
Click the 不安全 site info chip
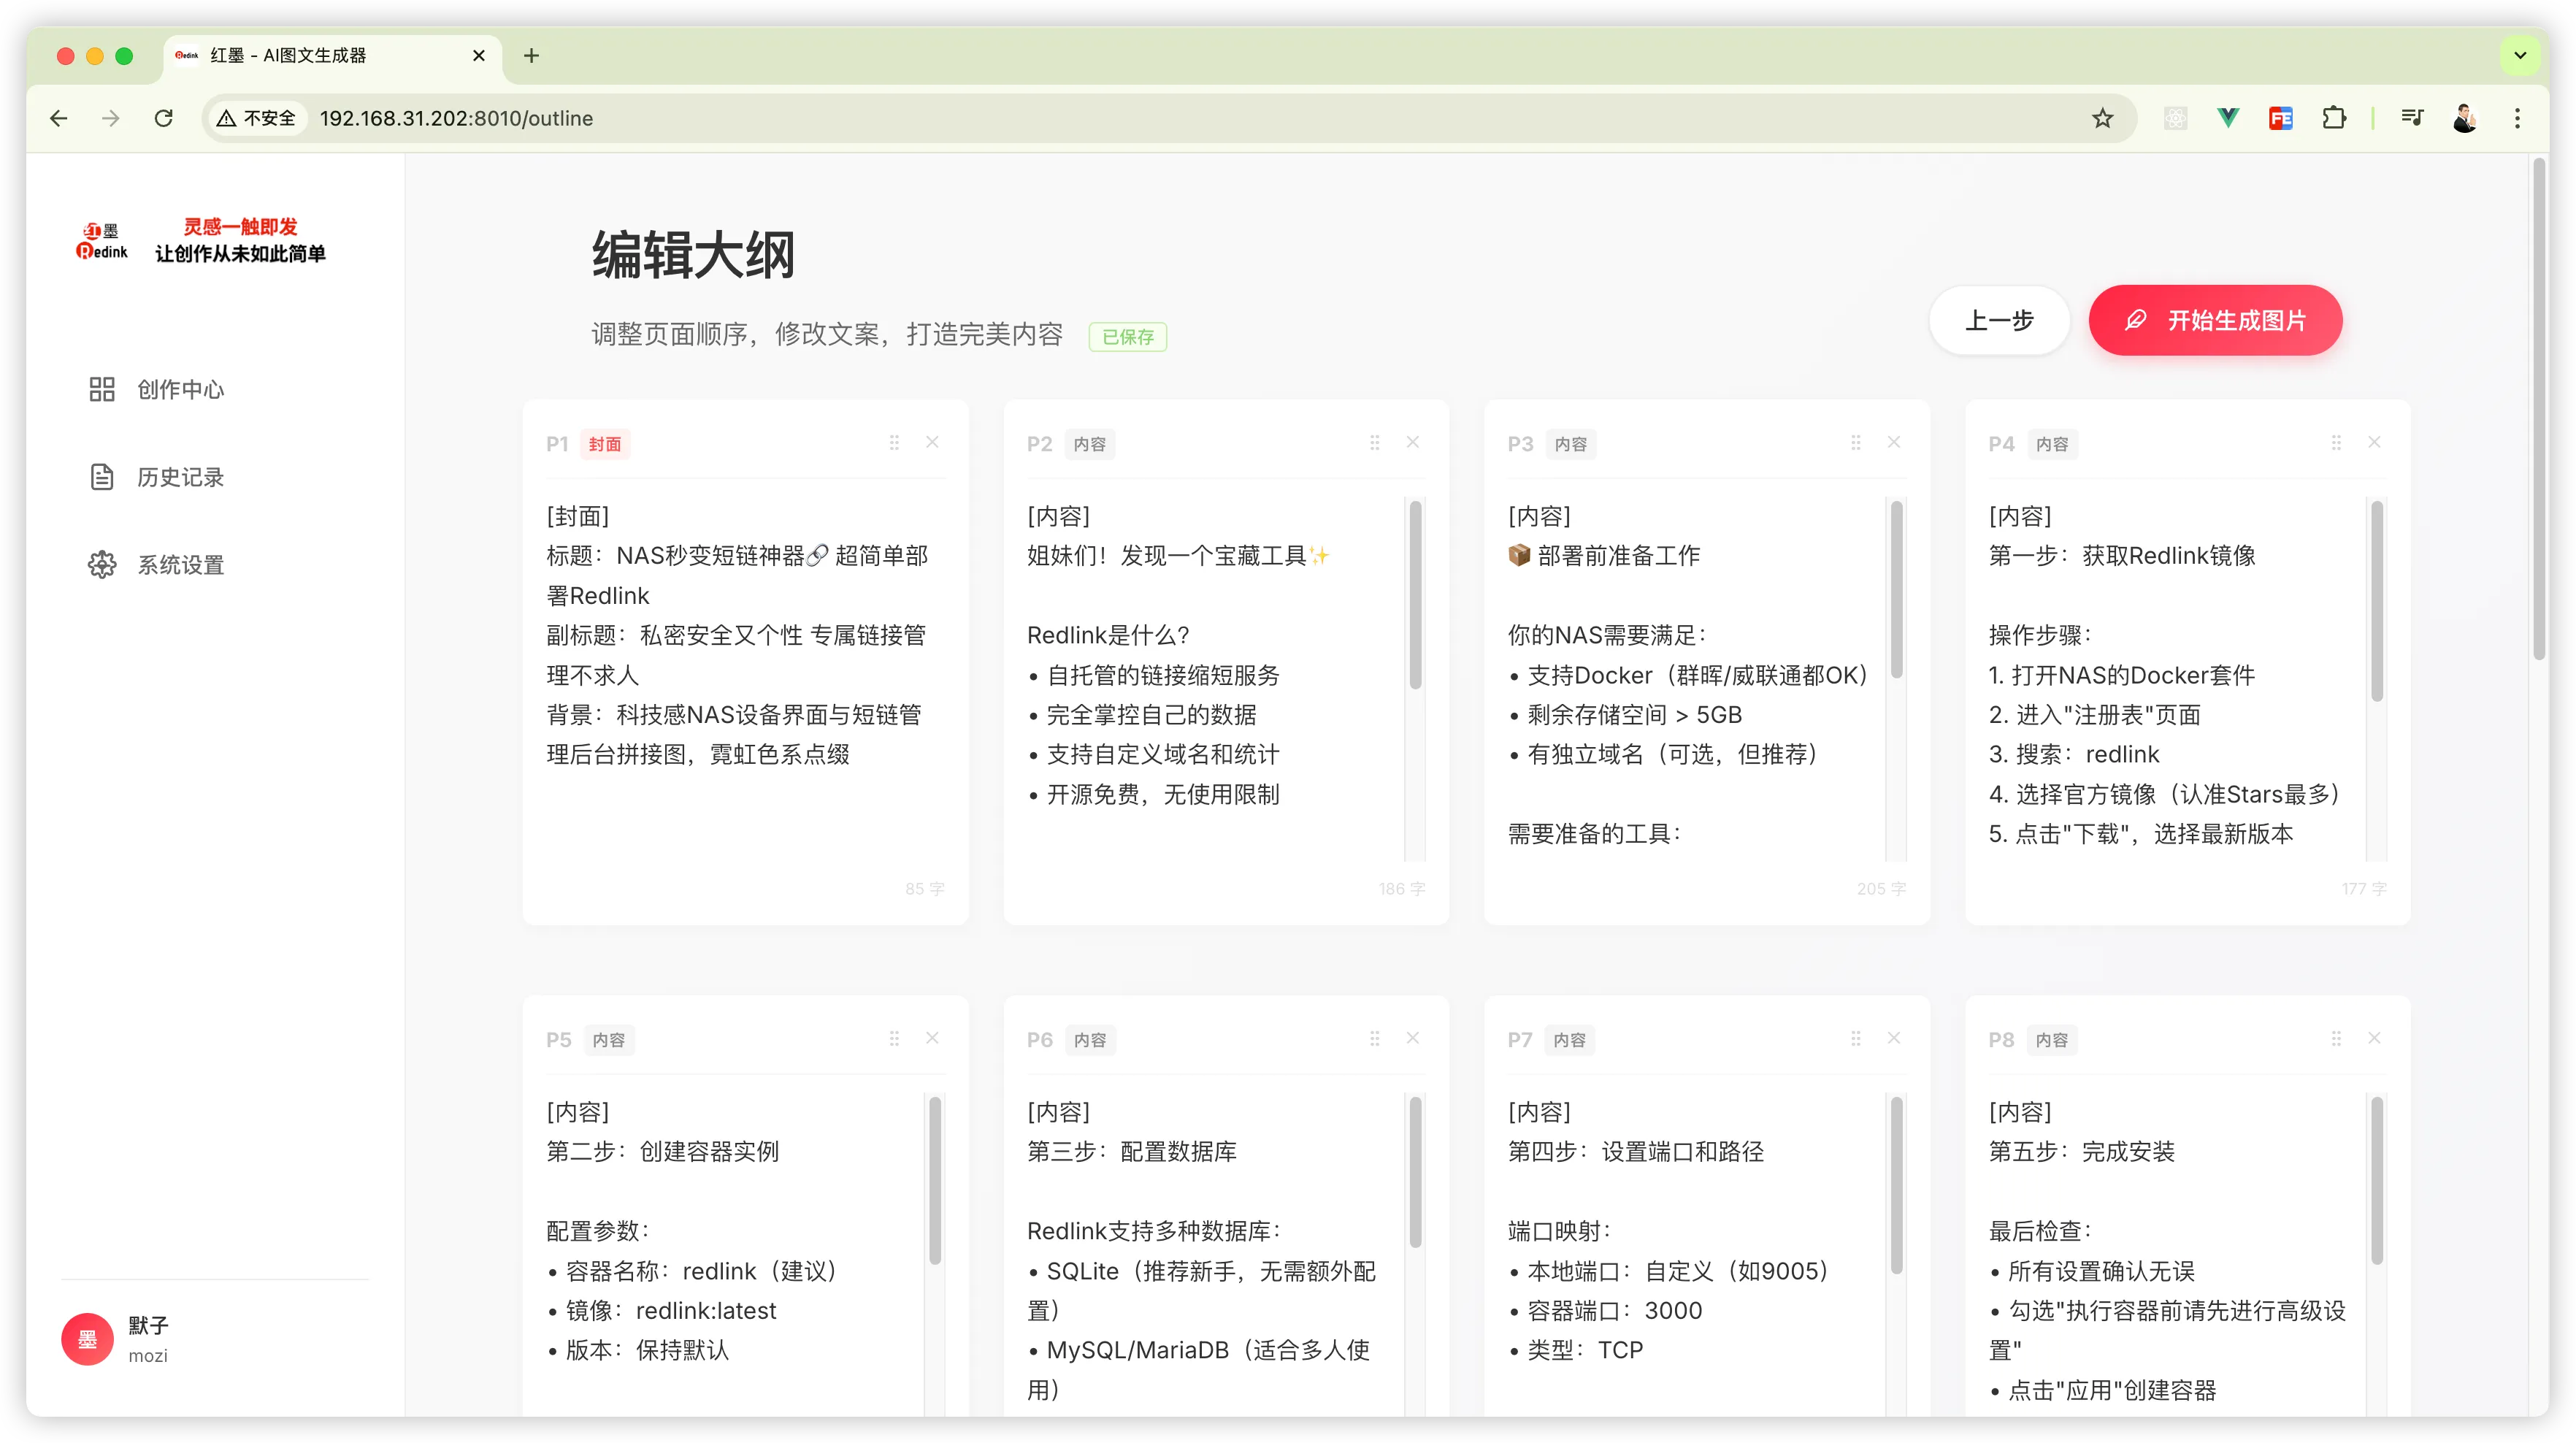click(x=257, y=118)
